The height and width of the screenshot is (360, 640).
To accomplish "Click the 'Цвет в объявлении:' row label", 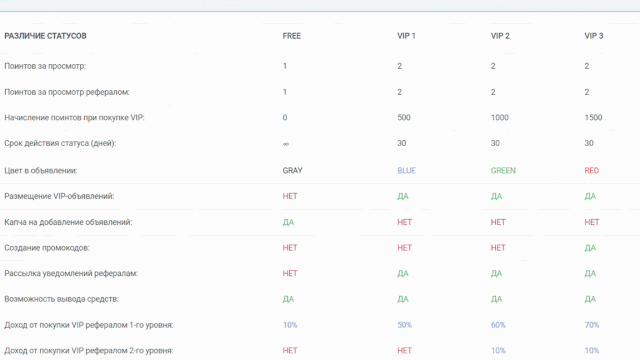I will click(x=41, y=171).
